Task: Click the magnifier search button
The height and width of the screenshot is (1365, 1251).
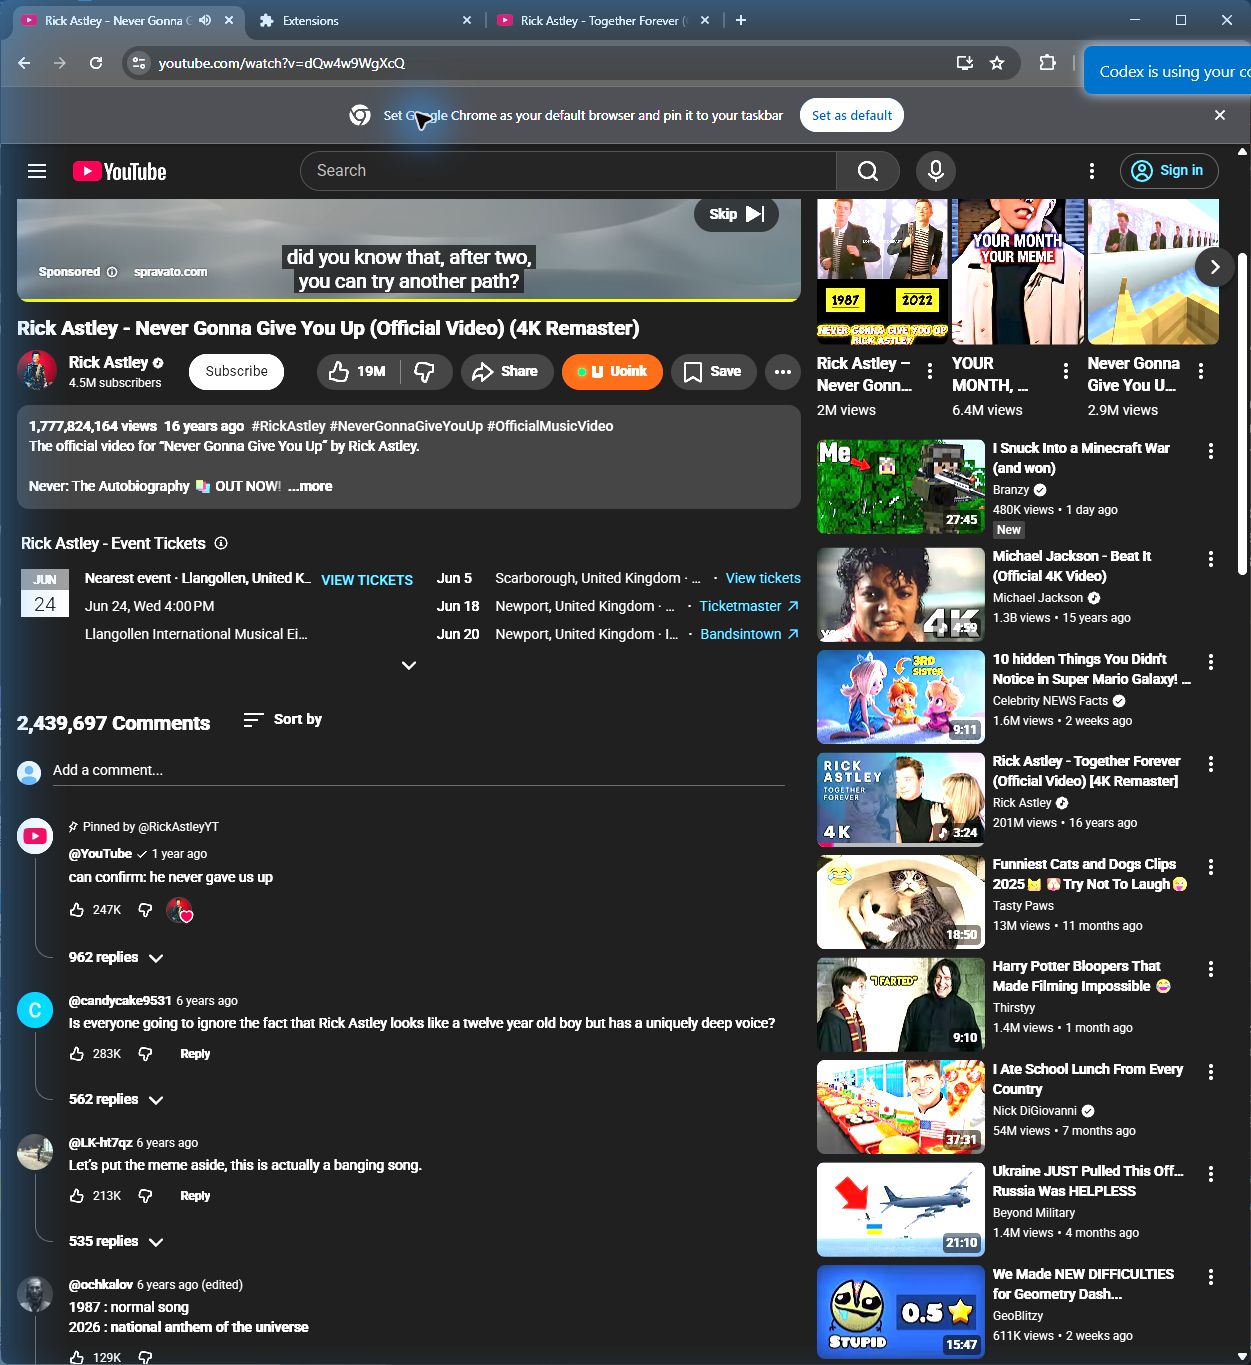Action: tap(868, 171)
